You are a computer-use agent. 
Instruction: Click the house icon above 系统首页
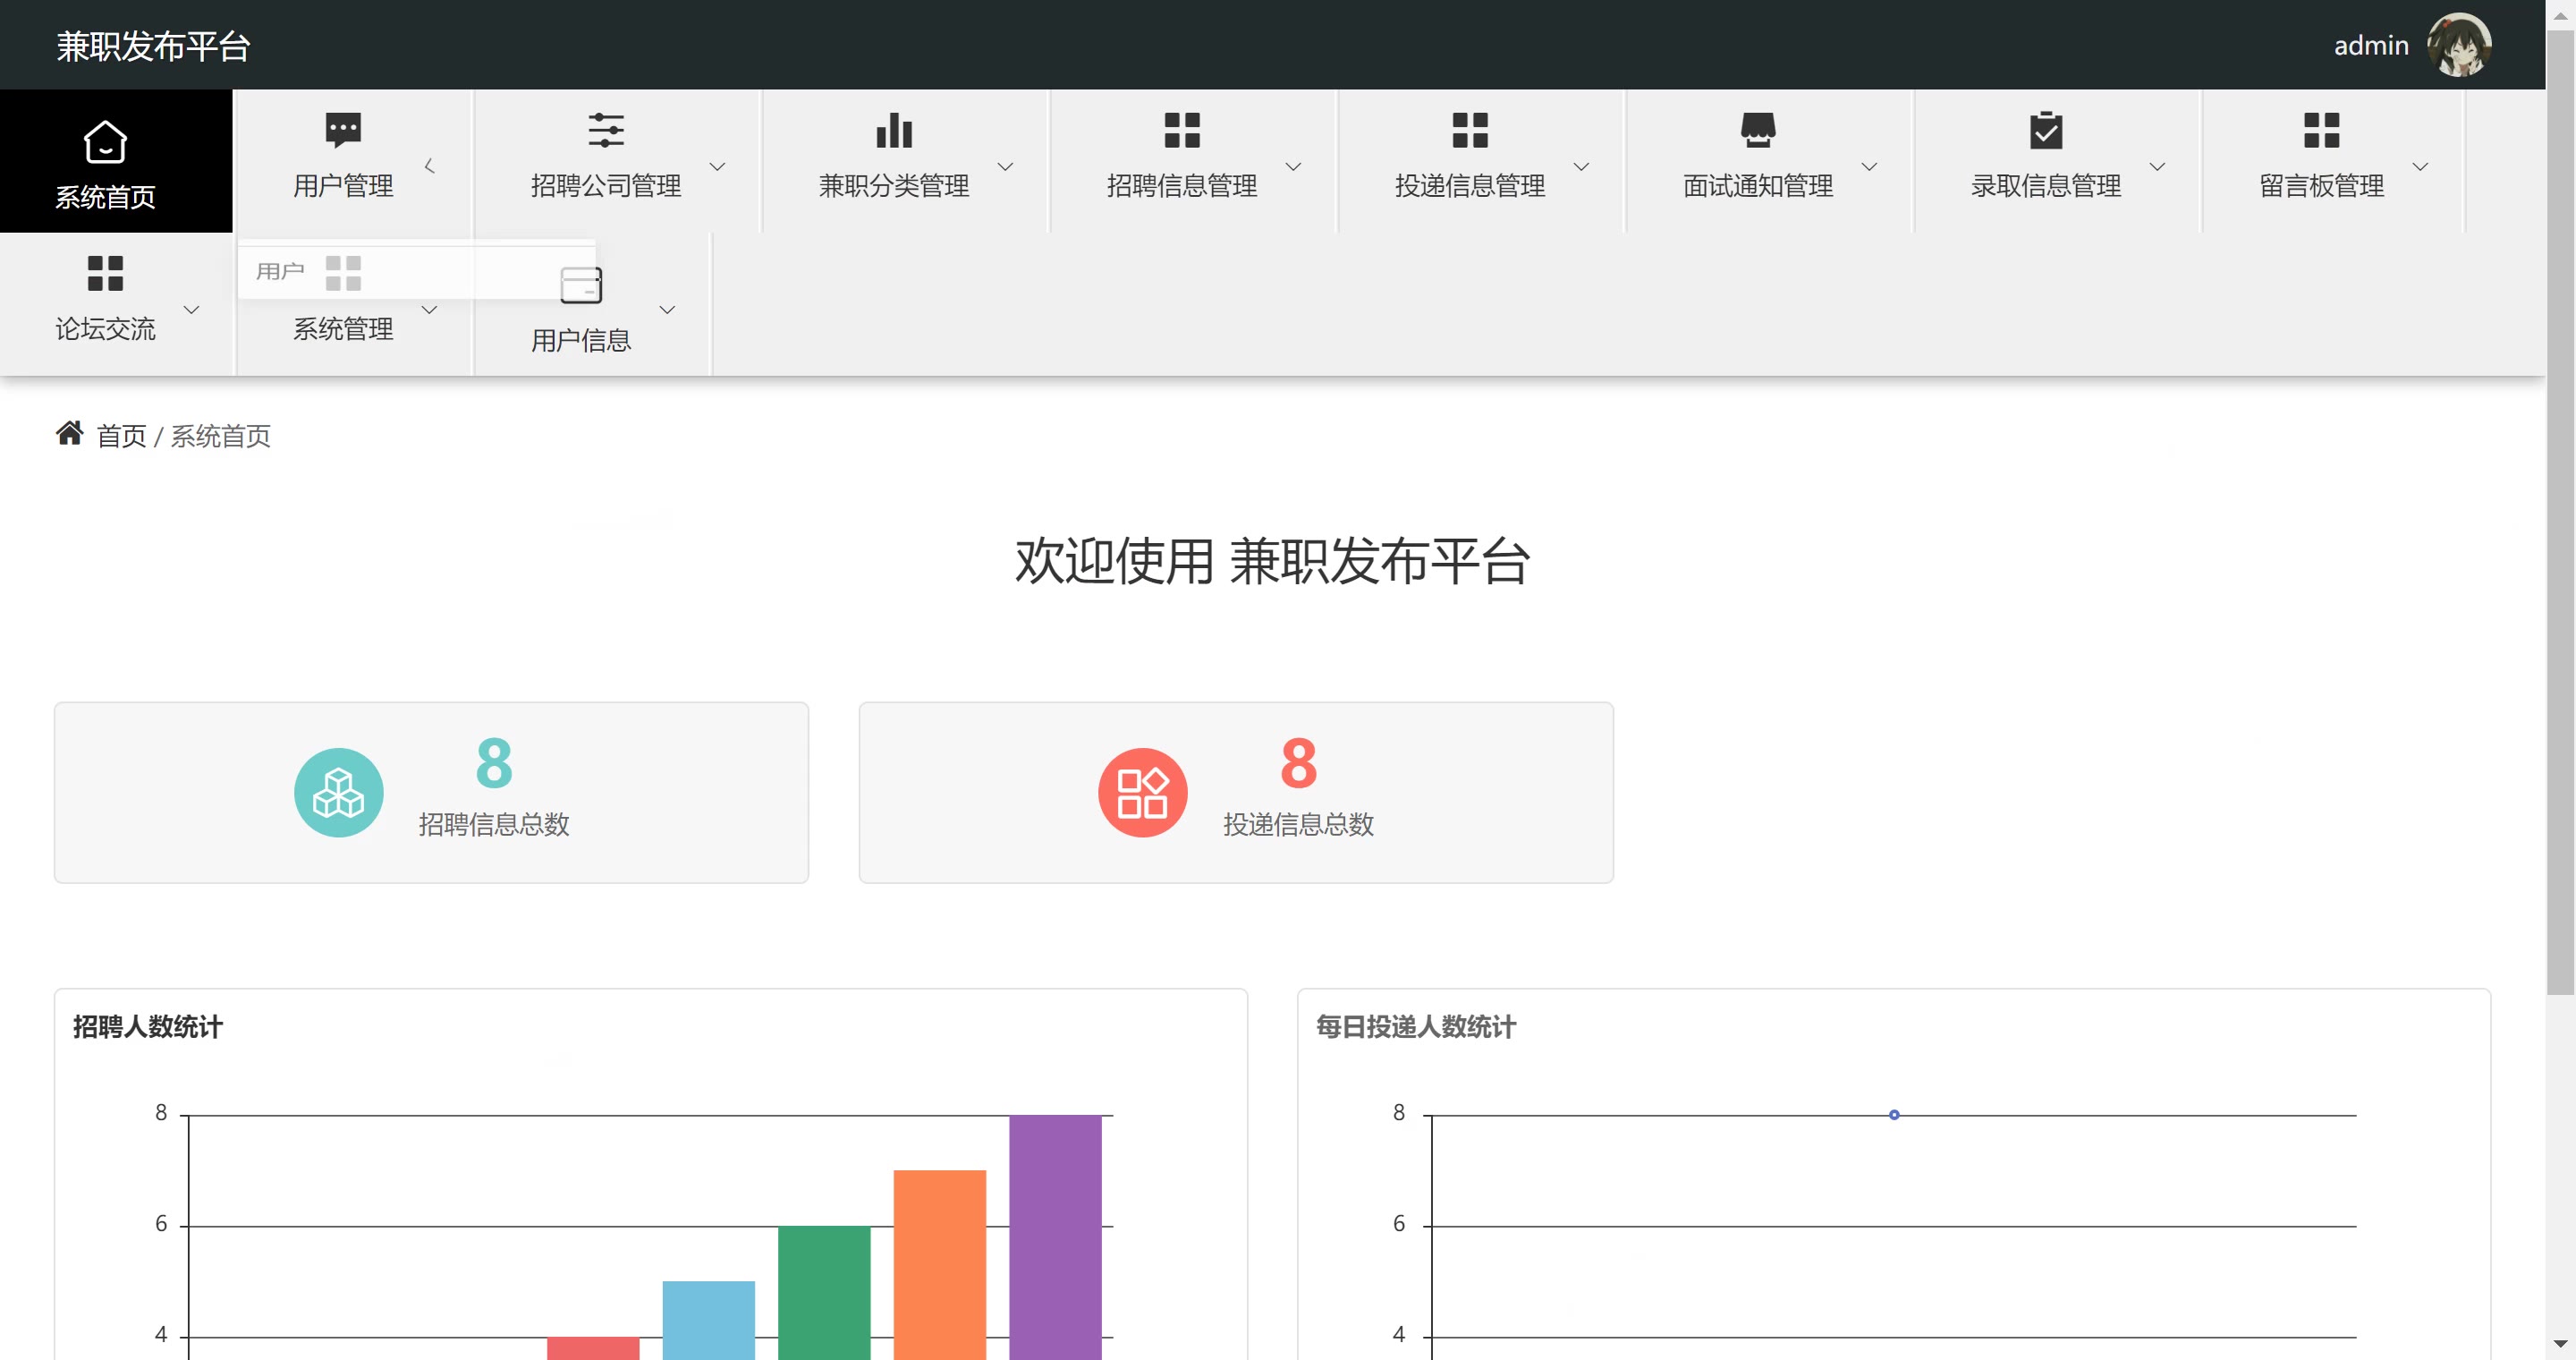(105, 142)
